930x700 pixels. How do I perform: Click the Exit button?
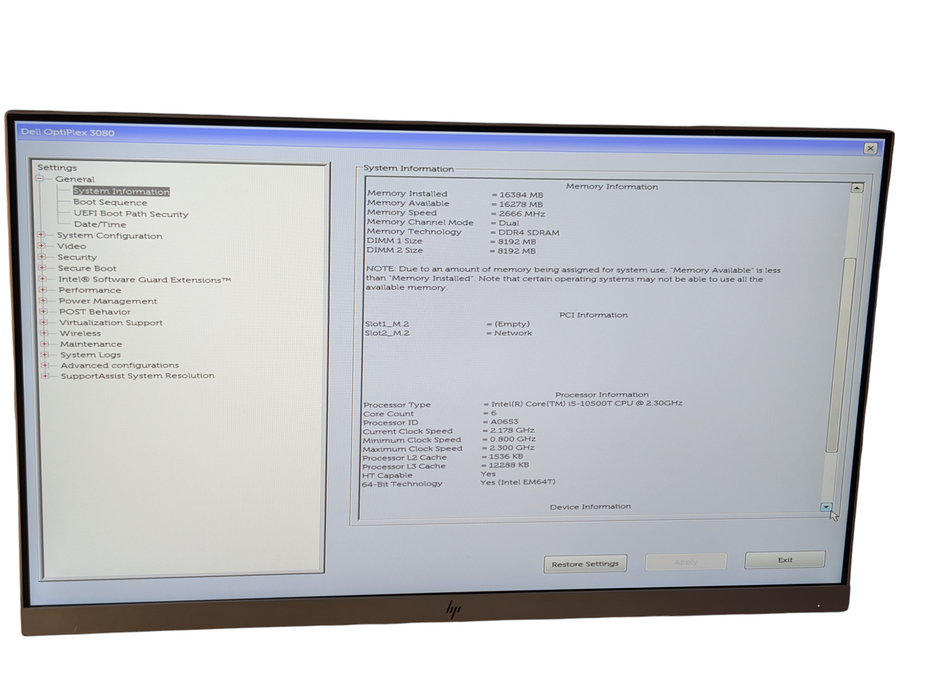785,559
